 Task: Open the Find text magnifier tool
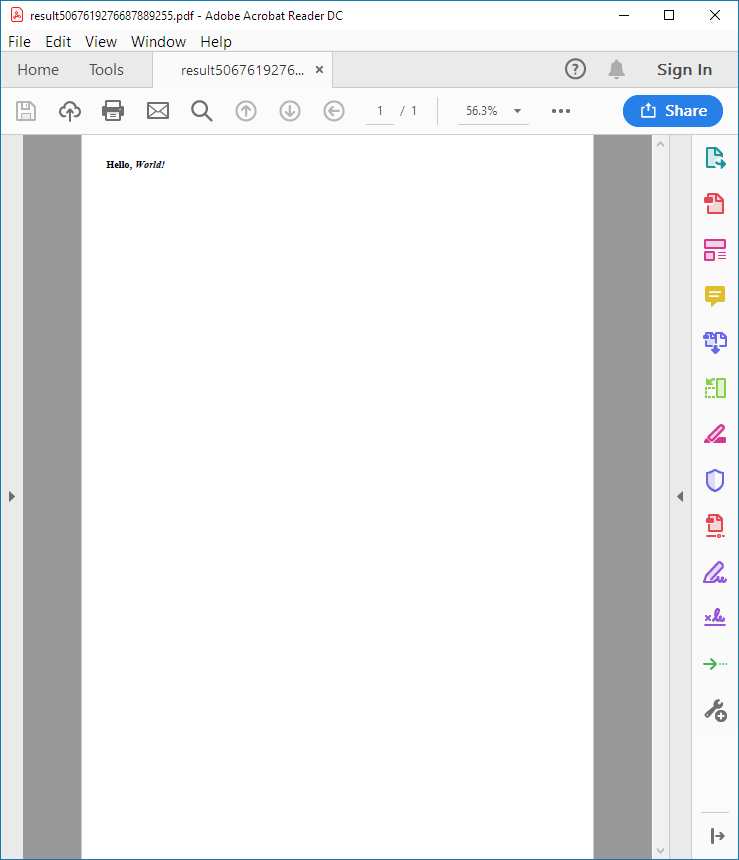[x=202, y=111]
